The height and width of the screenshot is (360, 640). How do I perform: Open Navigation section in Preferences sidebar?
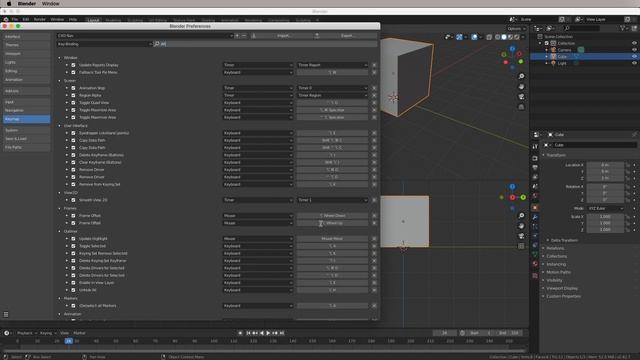[x=27, y=111]
